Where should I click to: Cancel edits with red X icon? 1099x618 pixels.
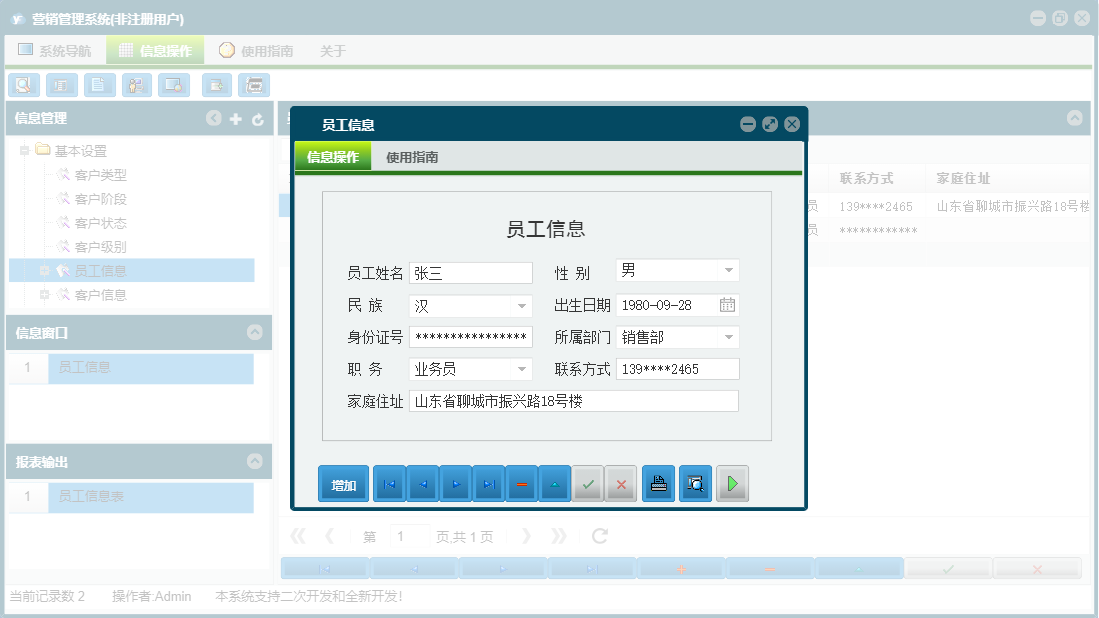coord(620,483)
